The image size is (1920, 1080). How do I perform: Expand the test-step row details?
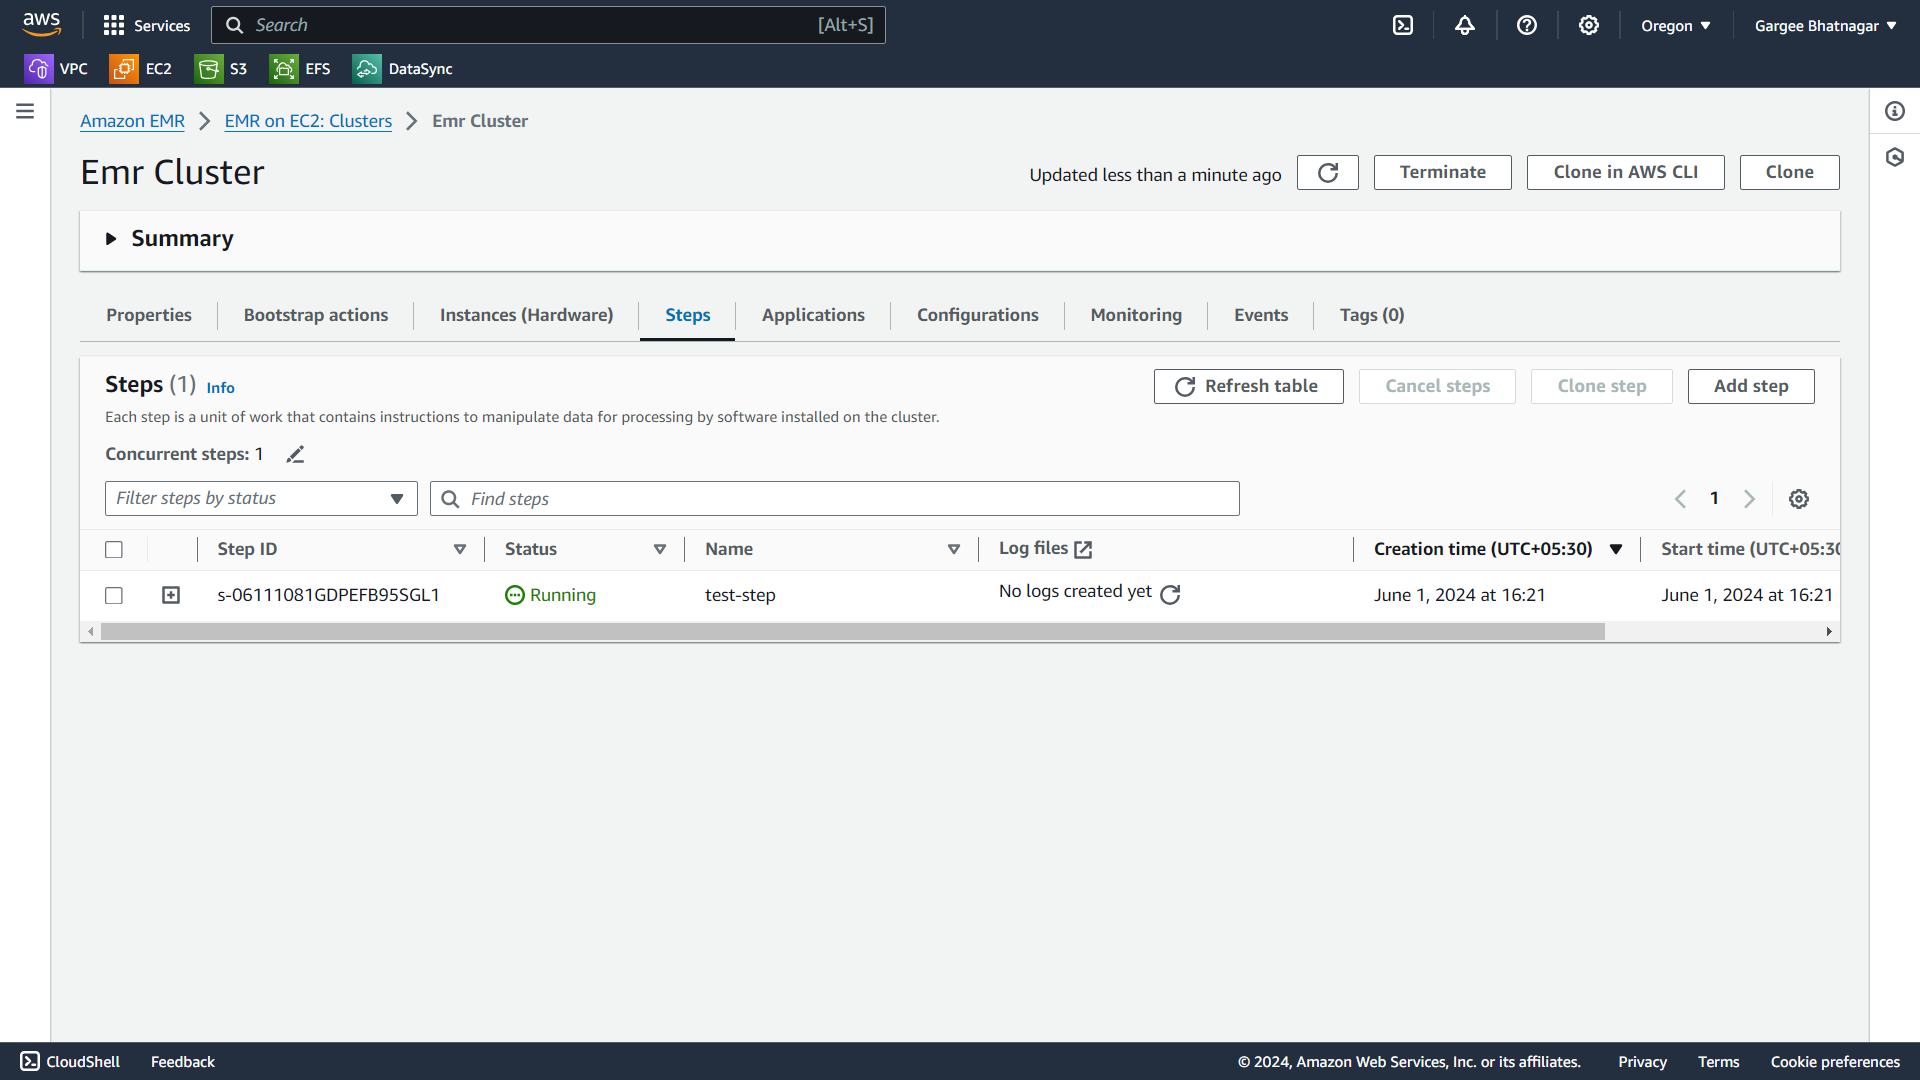click(171, 596)
